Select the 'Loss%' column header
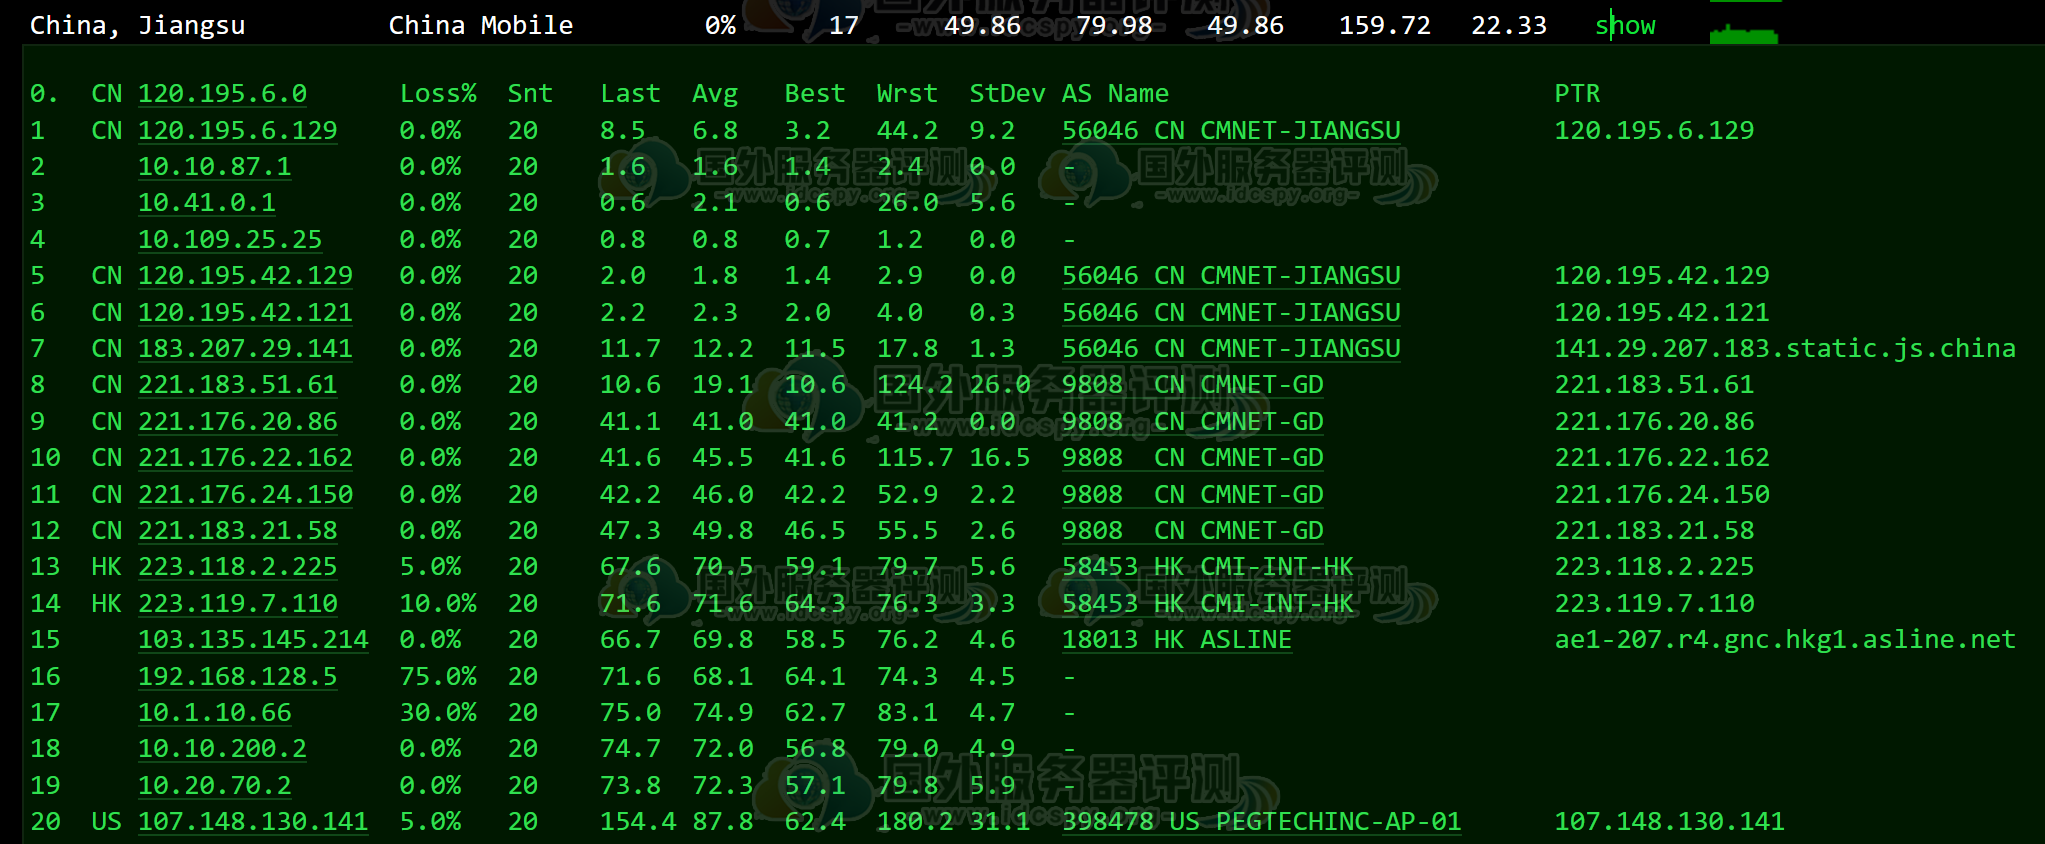This screenshot has height=844, width=2045. [x=438, y=94]
